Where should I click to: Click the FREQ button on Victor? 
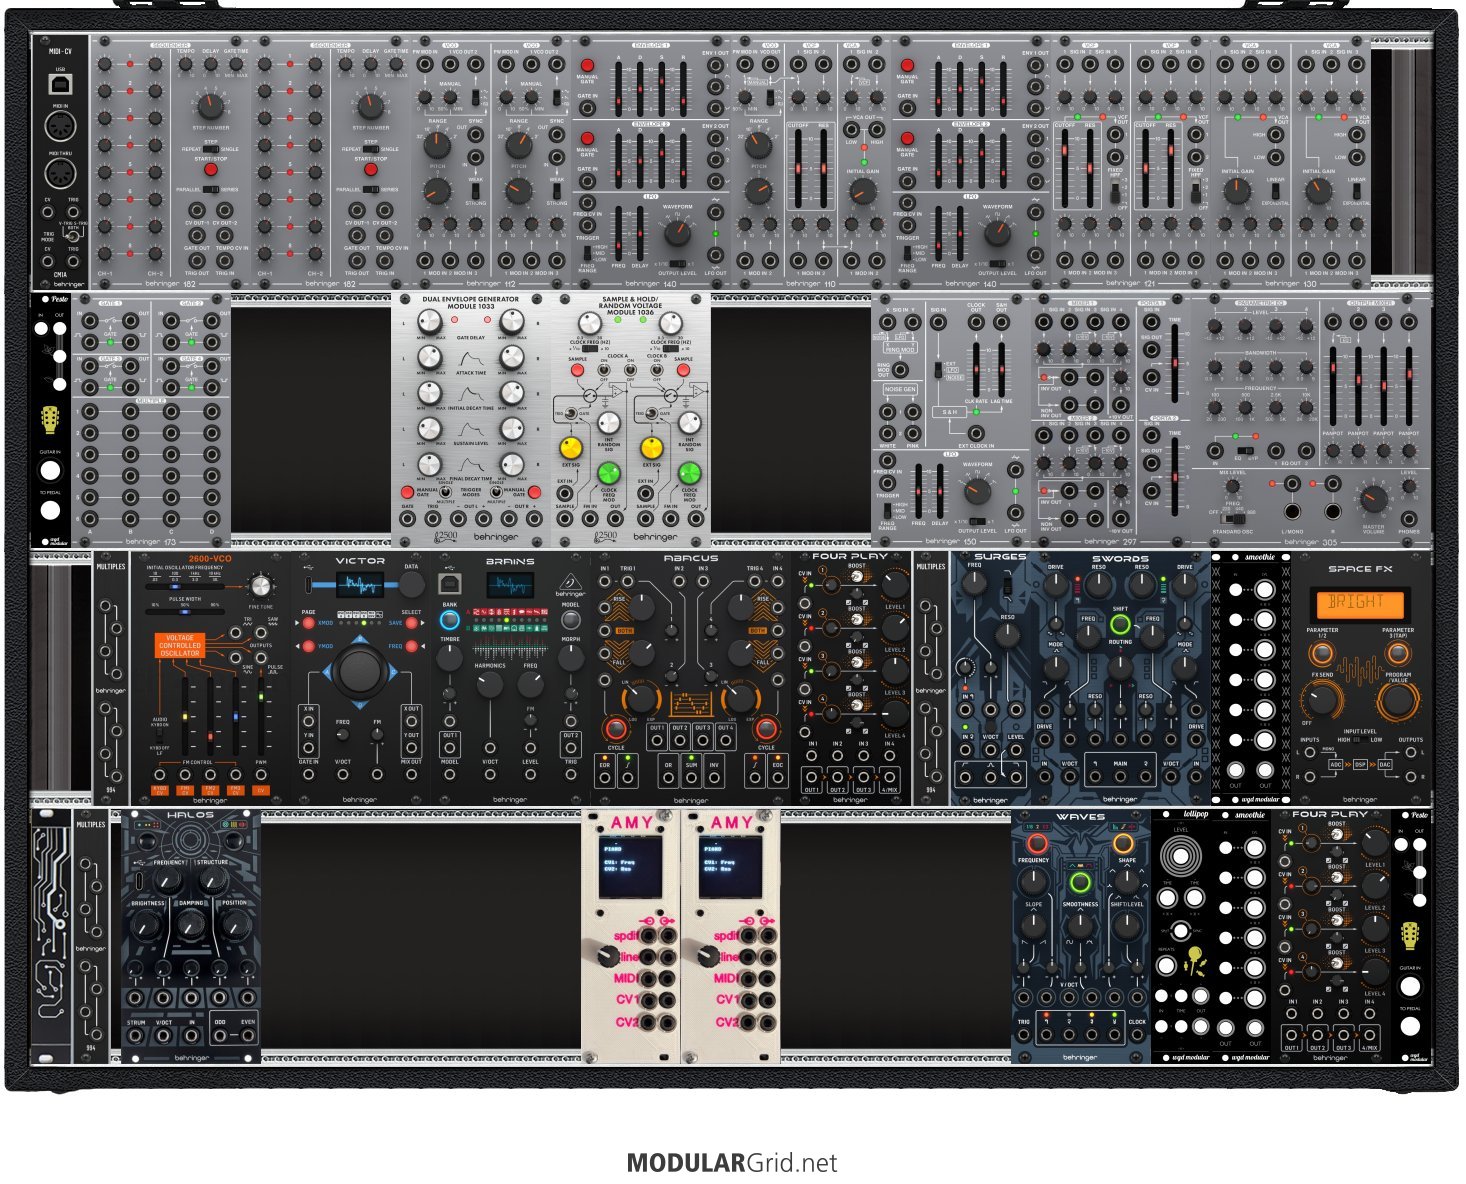click(x=411, y=647)
